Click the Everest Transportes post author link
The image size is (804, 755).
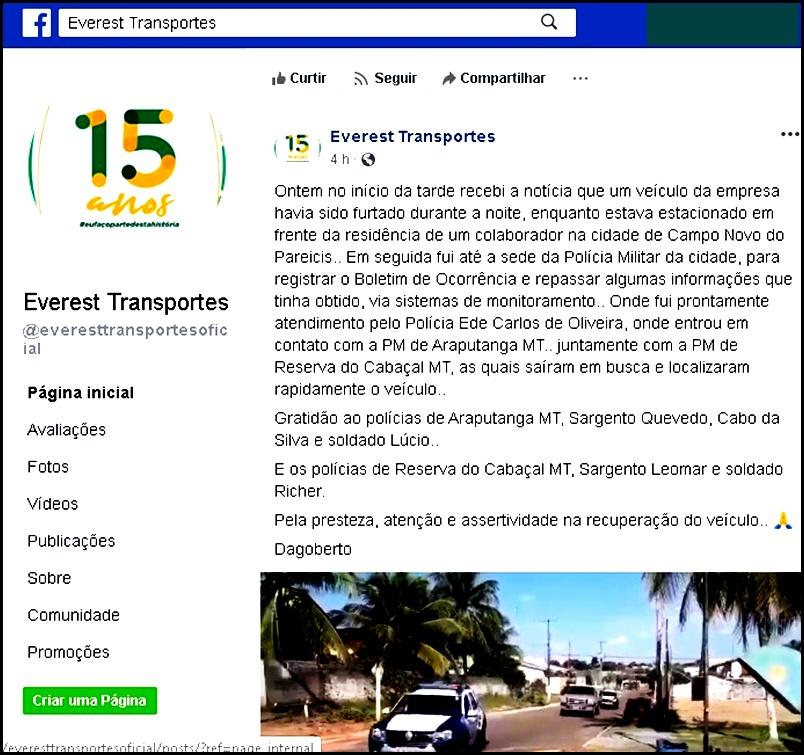[x=412, y=136]
